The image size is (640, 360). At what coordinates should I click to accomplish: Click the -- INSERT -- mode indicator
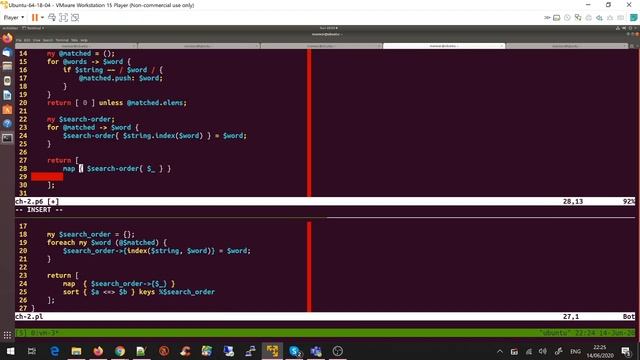[39, 210]
